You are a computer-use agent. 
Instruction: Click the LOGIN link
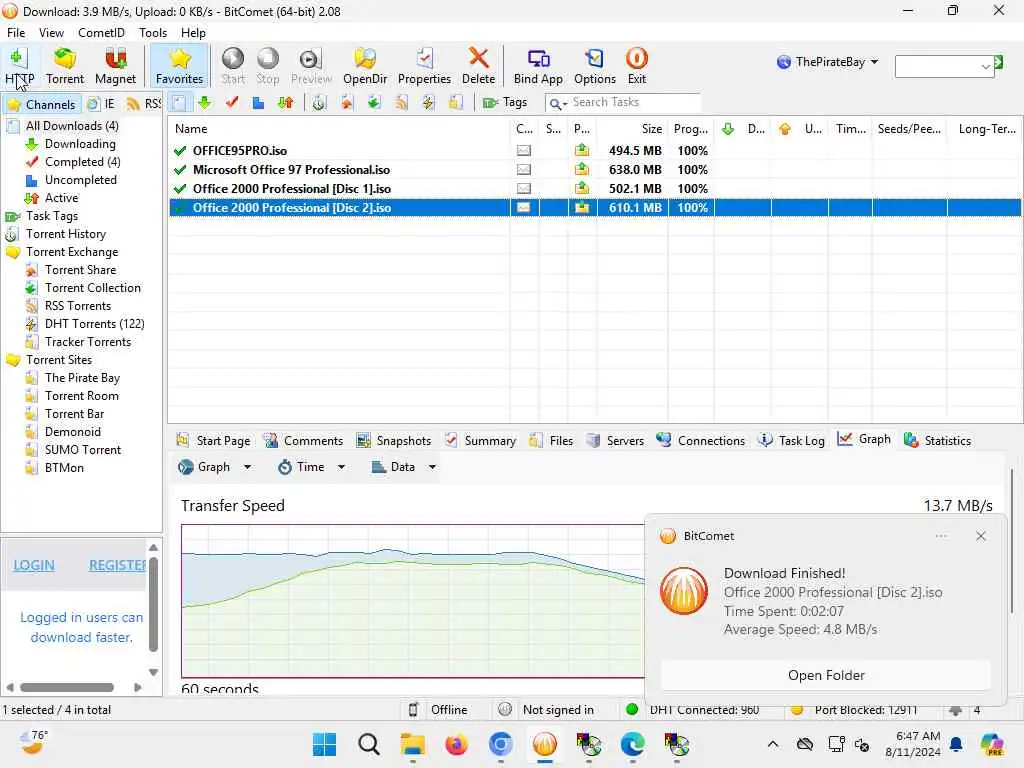(x=34, y=565)
